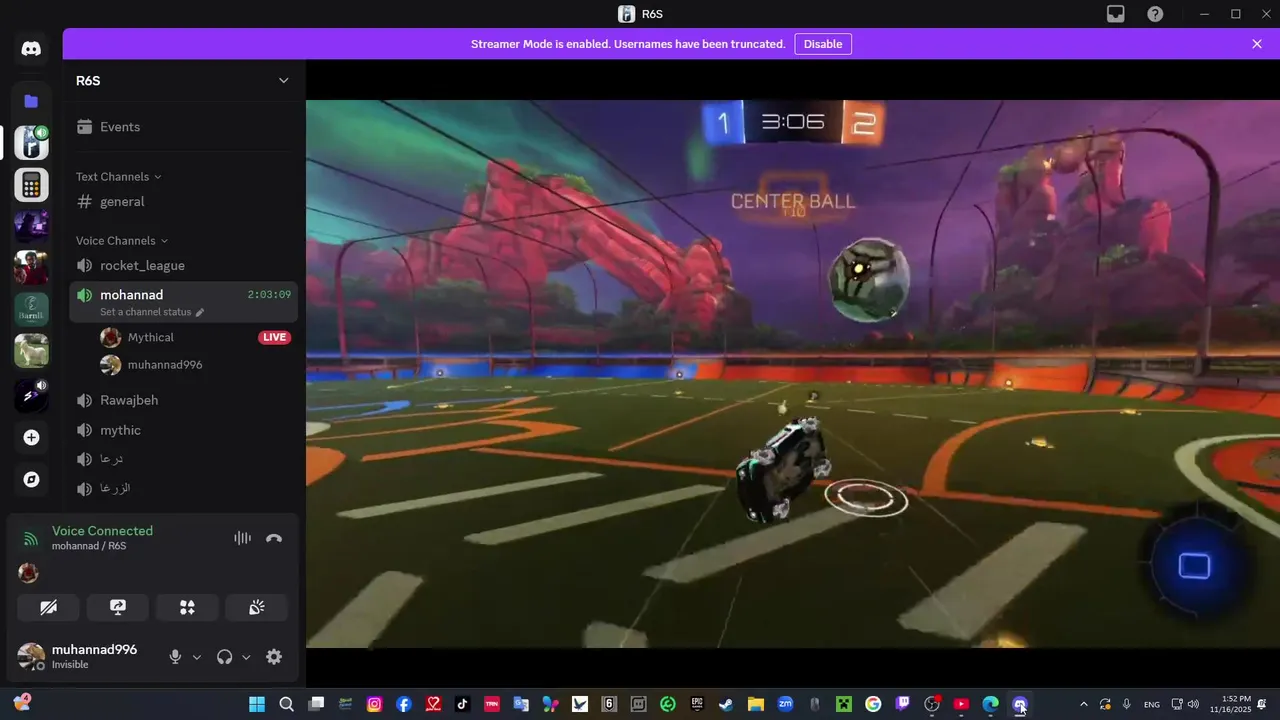Select the calculator server icon

31,185
